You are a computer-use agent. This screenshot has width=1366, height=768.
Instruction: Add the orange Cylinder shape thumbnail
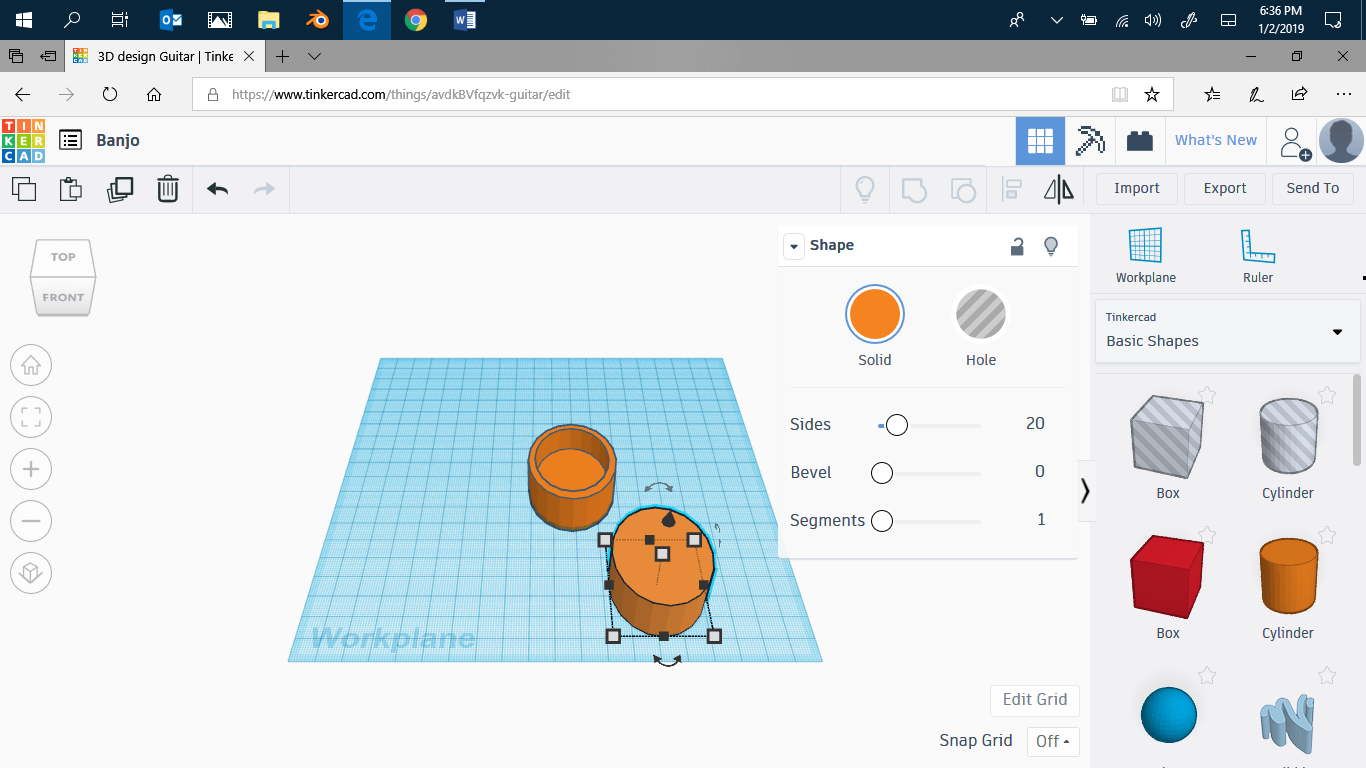tap(1288, 576)
